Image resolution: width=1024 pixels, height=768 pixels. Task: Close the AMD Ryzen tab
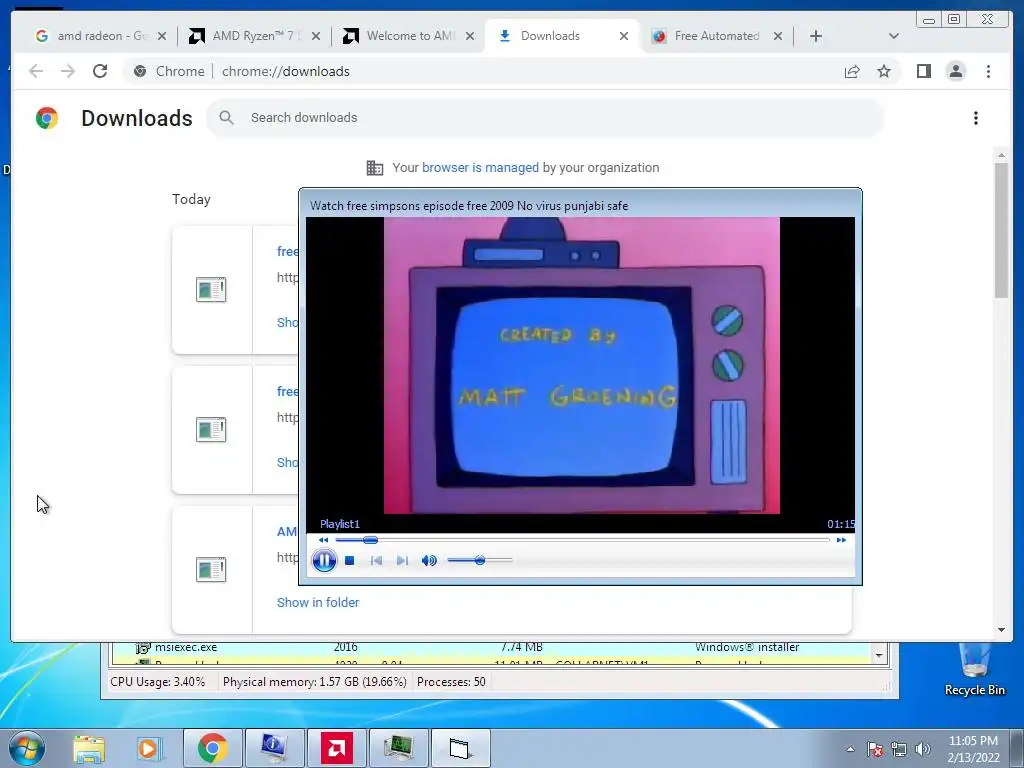tap(316, 36)
